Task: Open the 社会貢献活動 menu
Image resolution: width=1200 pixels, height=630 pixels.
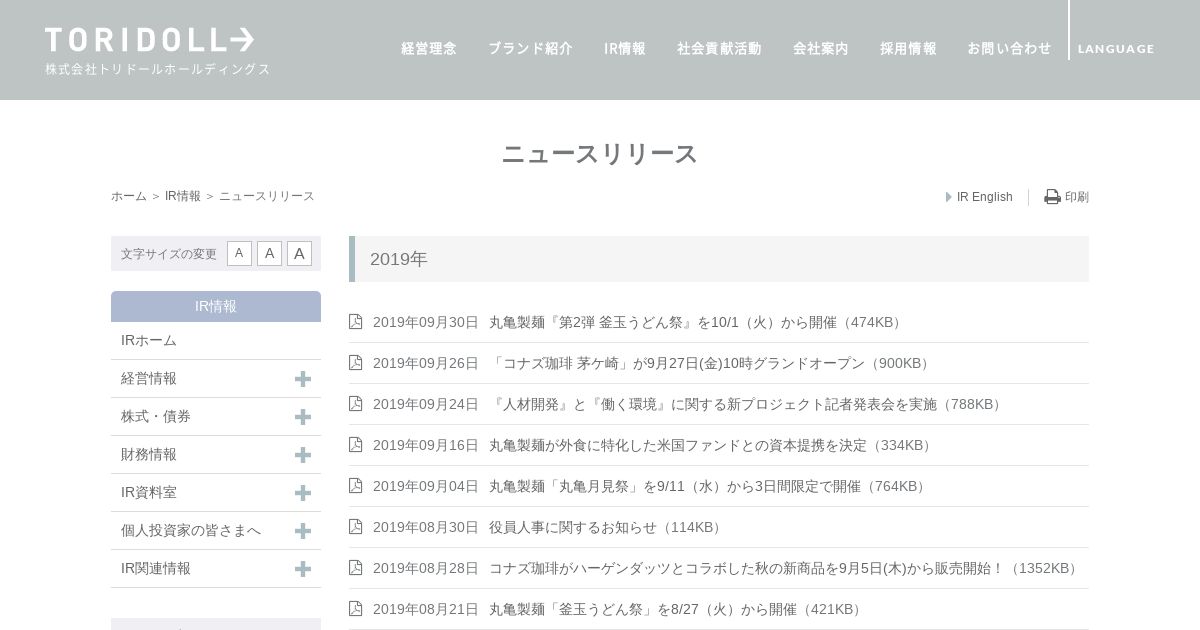Action: (x=719, y=48)
